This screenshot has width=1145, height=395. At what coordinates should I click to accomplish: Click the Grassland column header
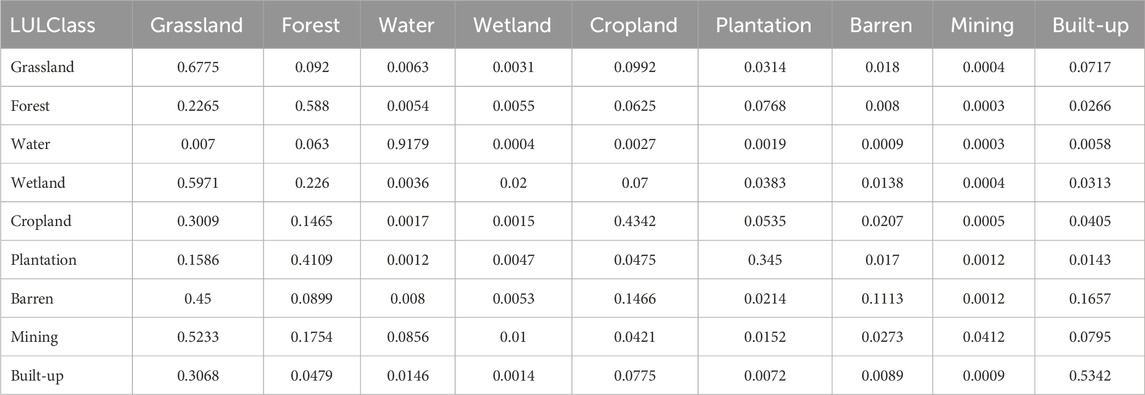point(196,25)
